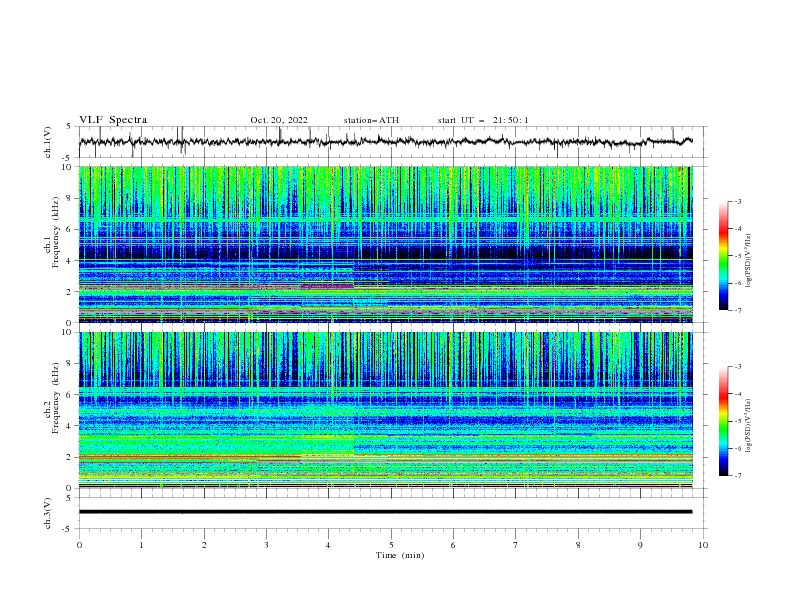Click the 'ch.3(V)' axis label
The width and height of the screenshot is (792, 612).
[x=48, y=513]
